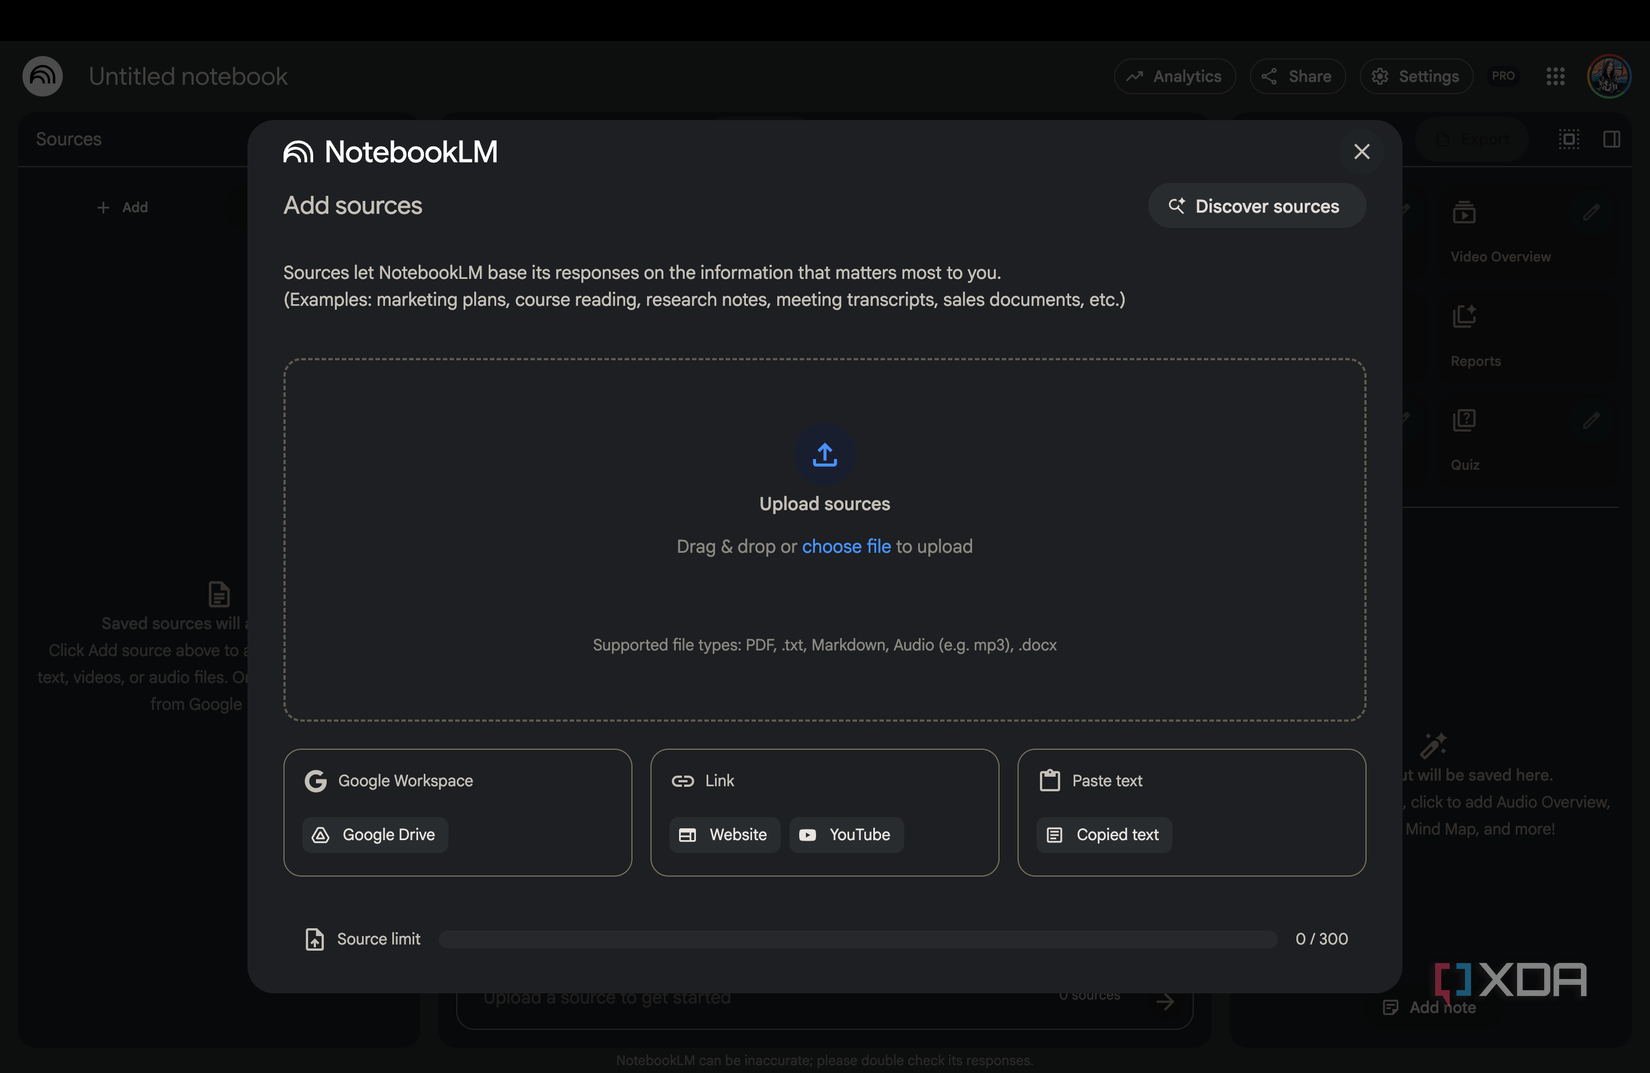Open Settings in the header
The image size is (1650, 1073).
(x=1416, y=76)
